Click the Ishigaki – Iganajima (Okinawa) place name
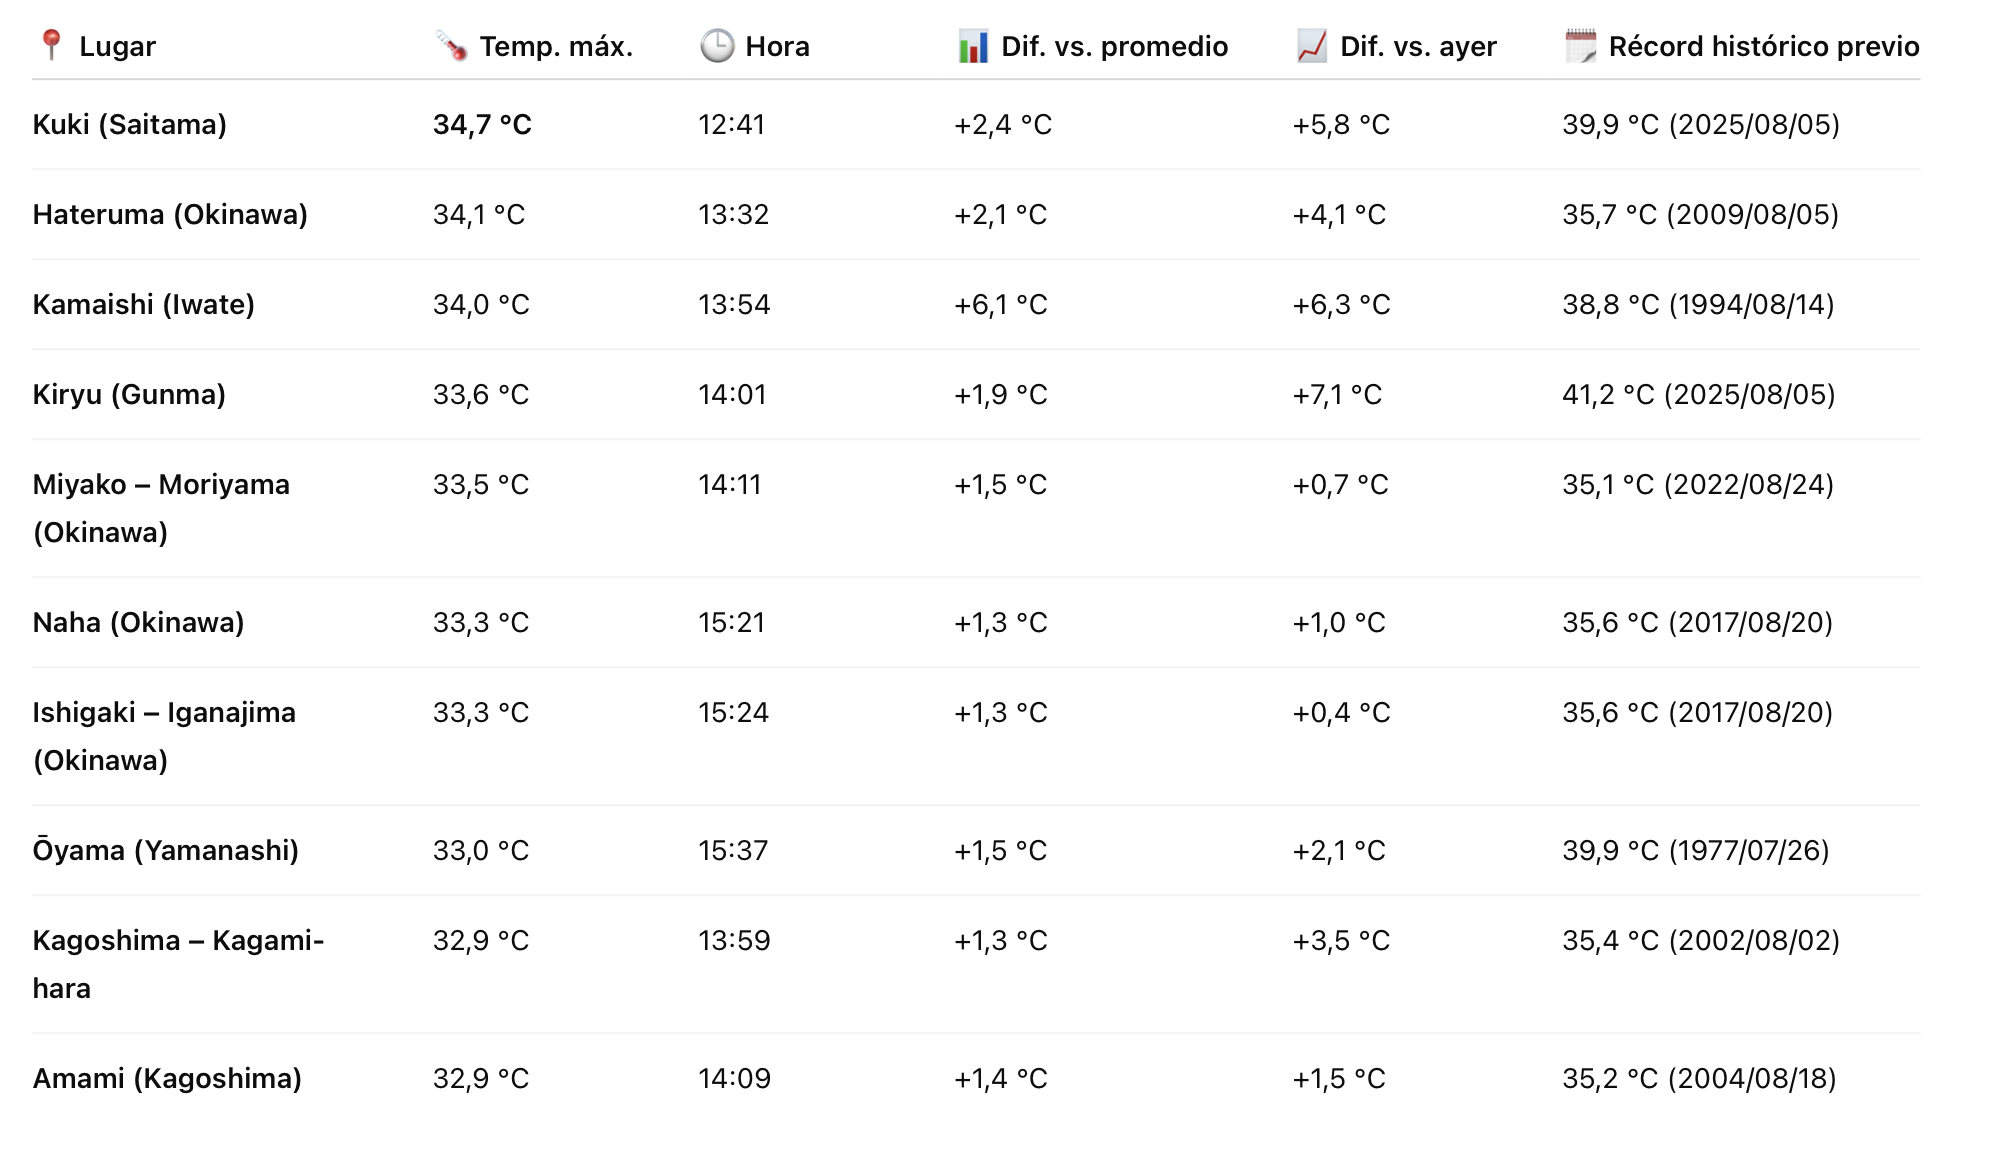This screenshot has height=1166, width=2008. point(164,736)
